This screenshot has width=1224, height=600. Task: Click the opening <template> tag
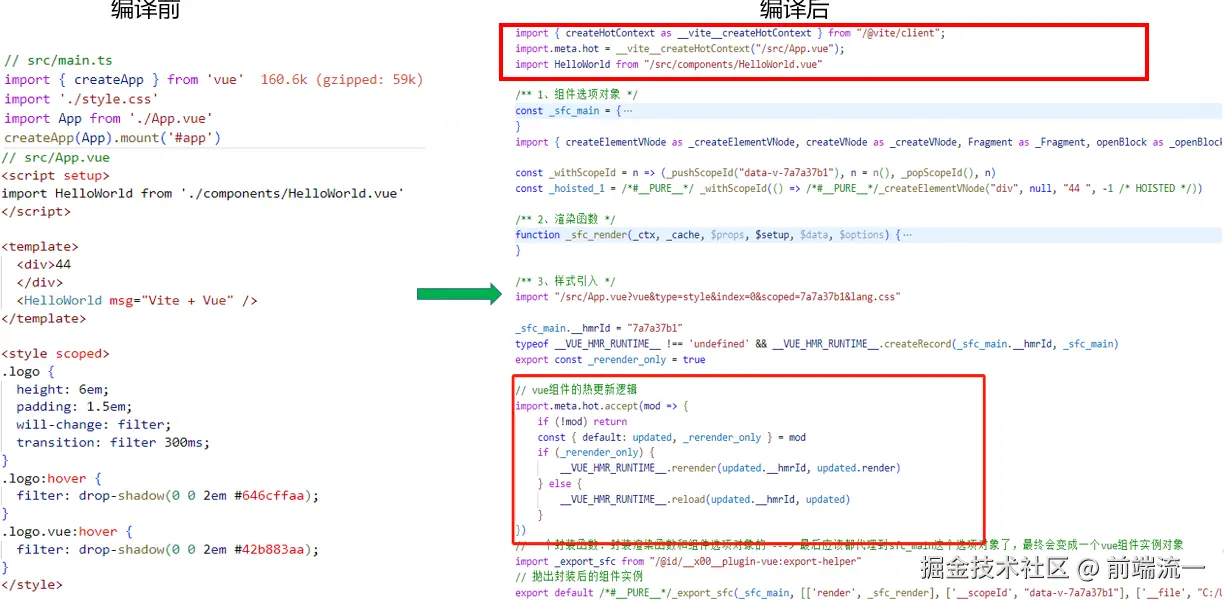pos(40,246)
